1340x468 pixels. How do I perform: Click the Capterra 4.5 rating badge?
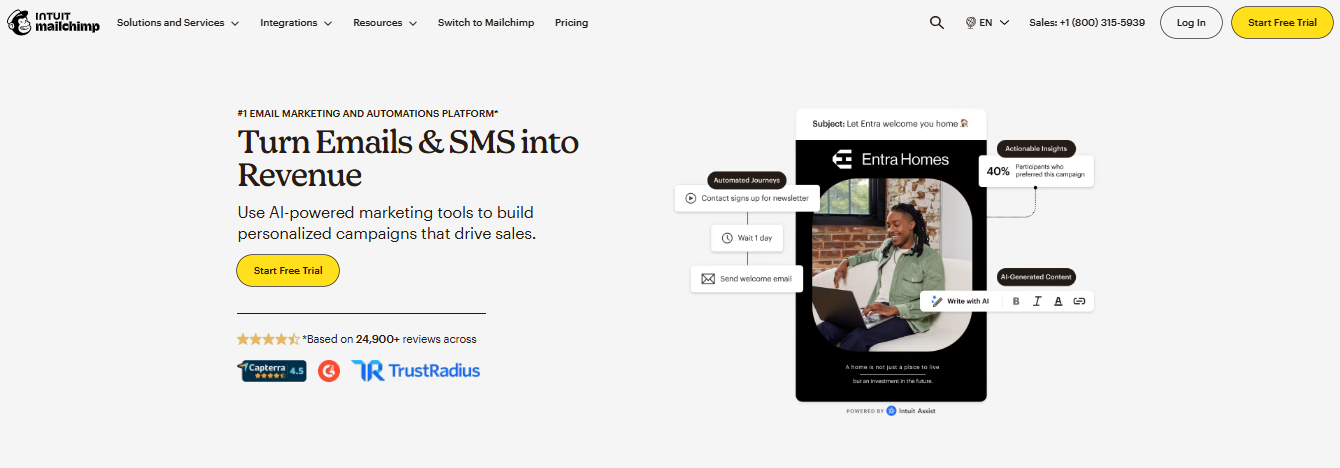point(272,371)
